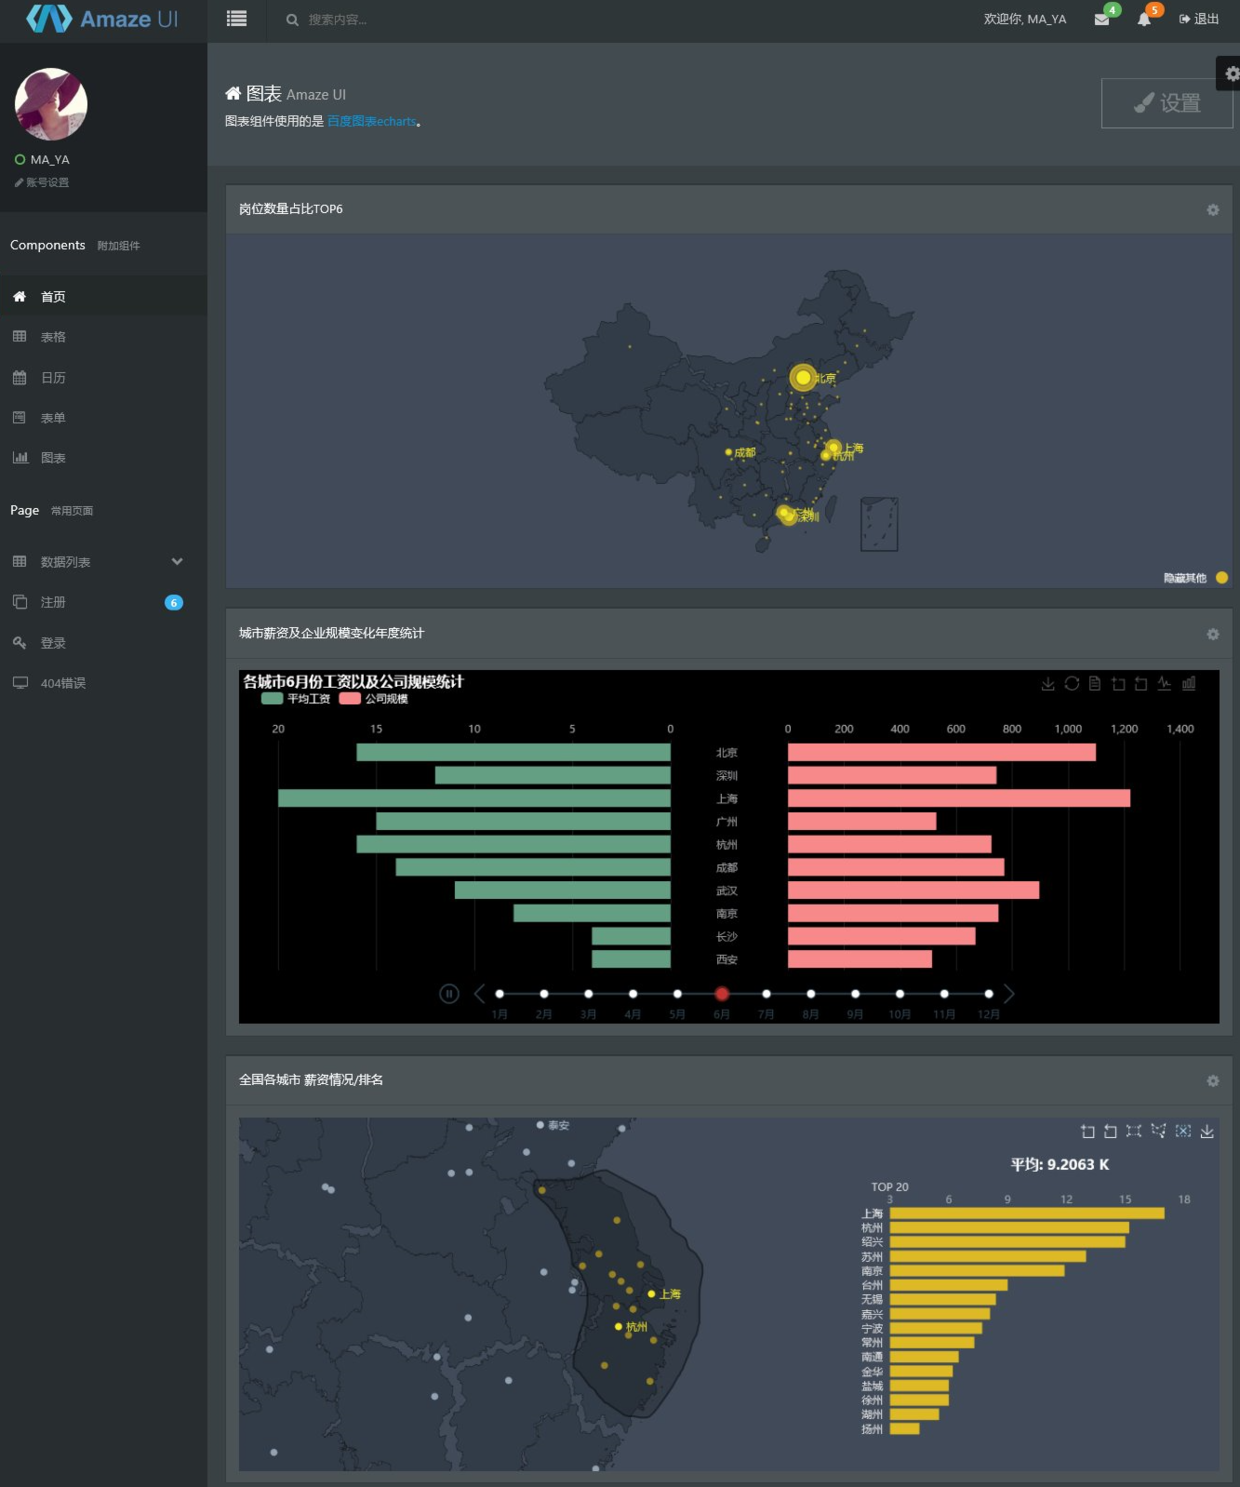The image size is (1240, 1487).
Task: Click the restore refresh icon in bar chart
Action: pyautogui.click(x=1072, y=684)
